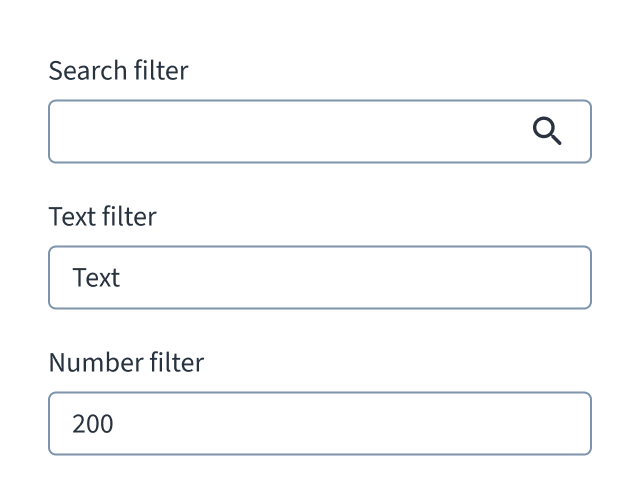Focus the Search filter input box
The height and width of the screenshot is (503, 640).
pyautogui.click(x=320, y=131)
